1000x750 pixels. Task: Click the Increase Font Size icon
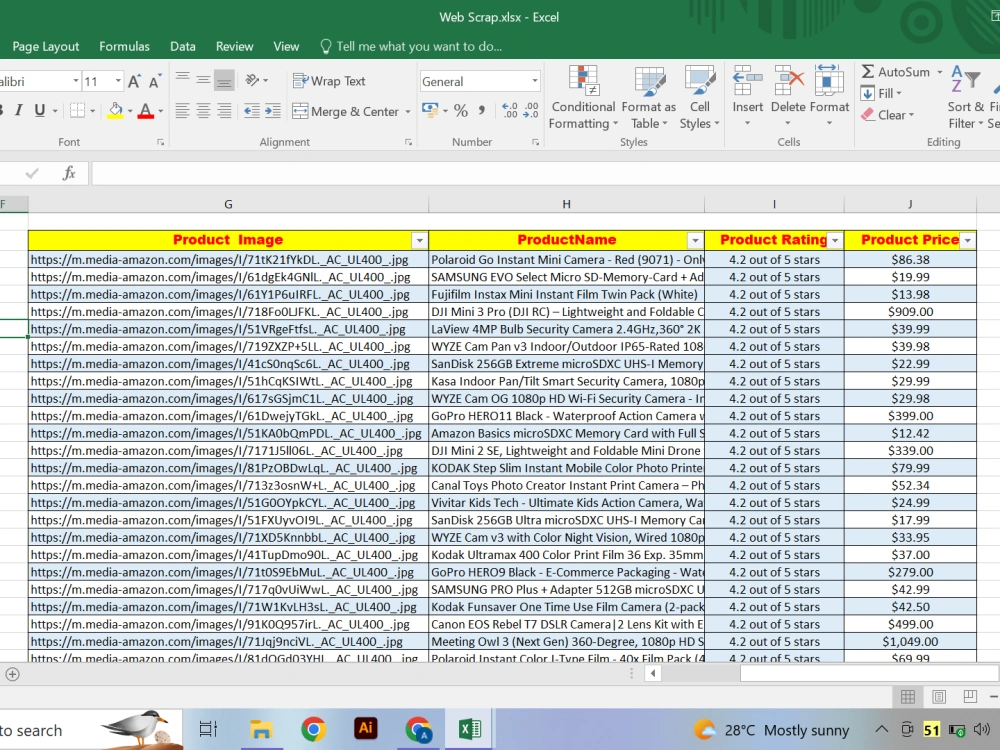[x=134, y=81]
